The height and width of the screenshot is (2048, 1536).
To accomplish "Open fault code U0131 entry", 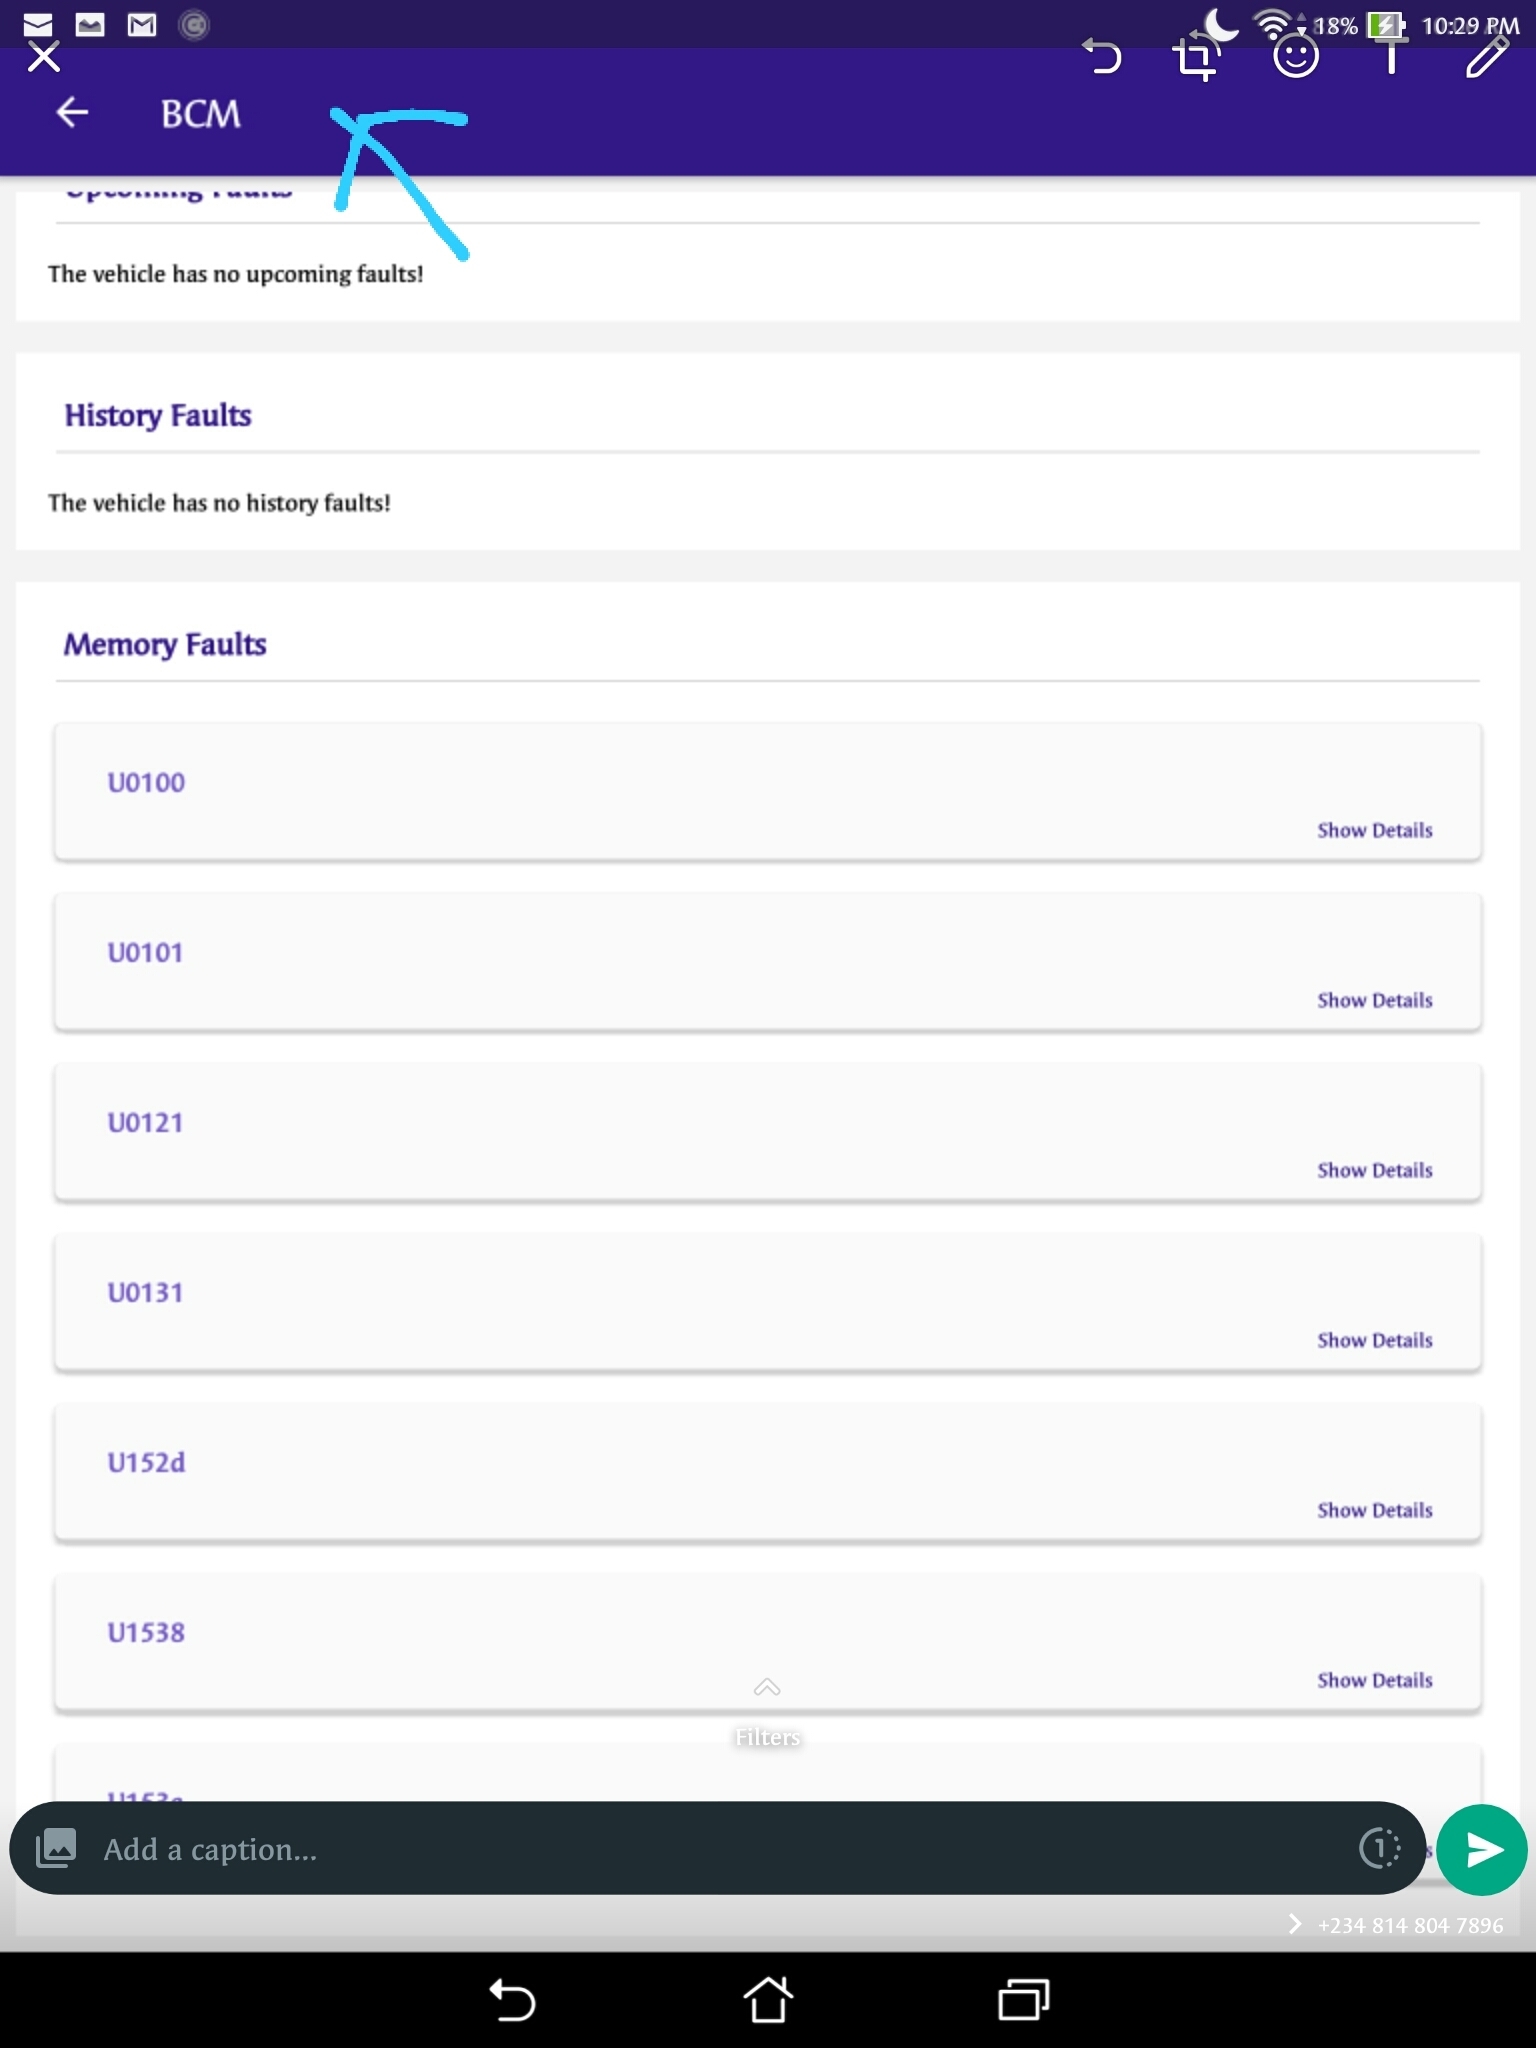I will [146, 1292].
